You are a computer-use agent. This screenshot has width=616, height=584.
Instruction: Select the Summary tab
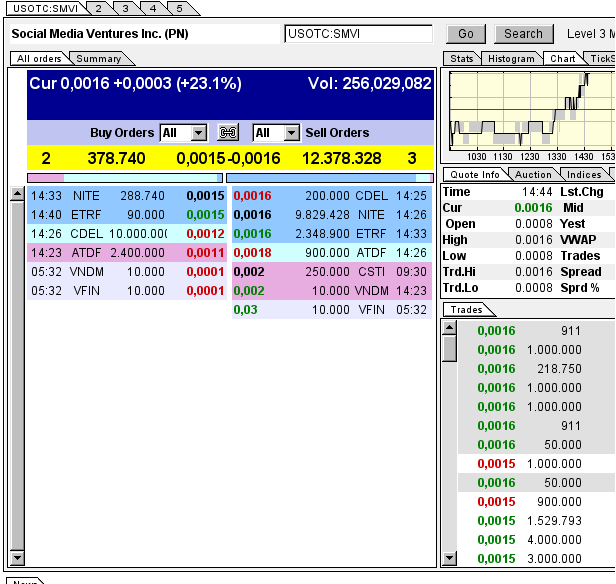pyautogui.click(x=99, y=59)
